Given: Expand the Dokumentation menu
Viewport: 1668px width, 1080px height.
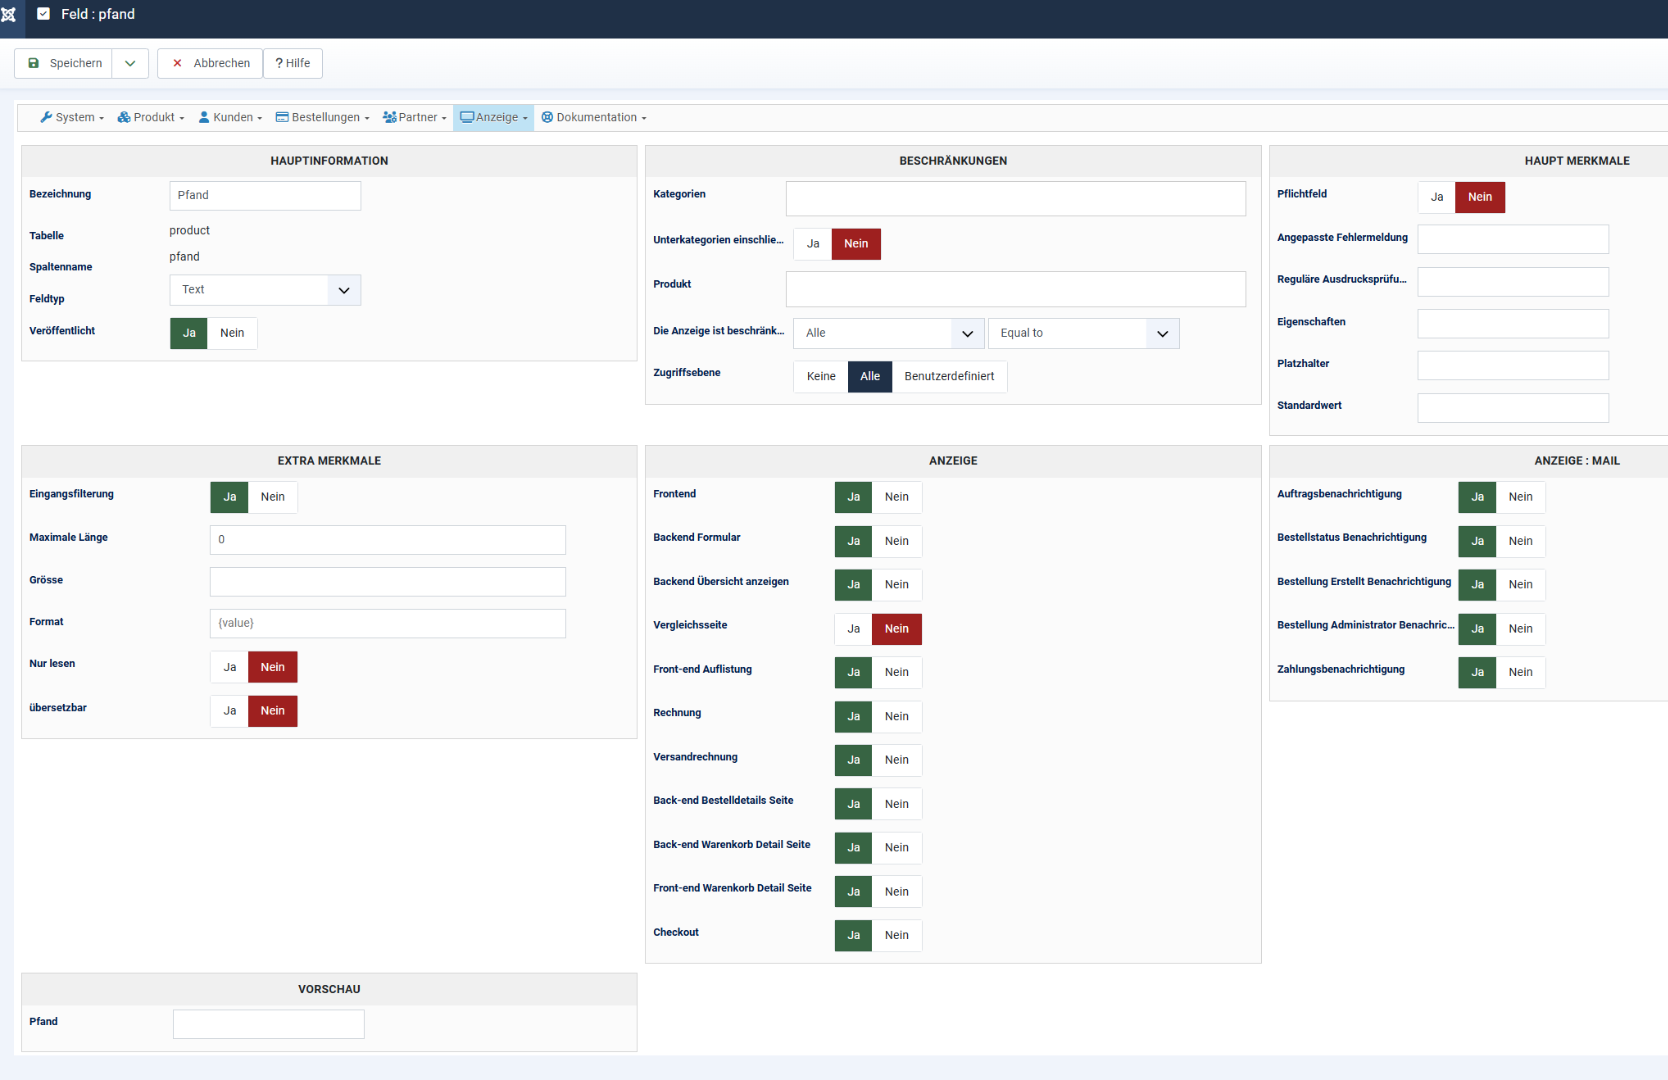Looking at the screenshot, I should [594, 117].
